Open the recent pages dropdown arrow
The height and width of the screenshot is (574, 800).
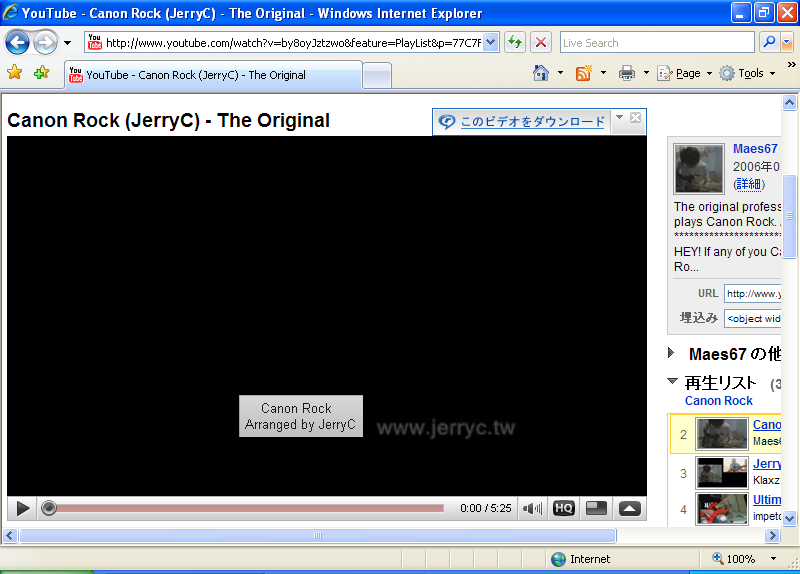coord(67,43)
